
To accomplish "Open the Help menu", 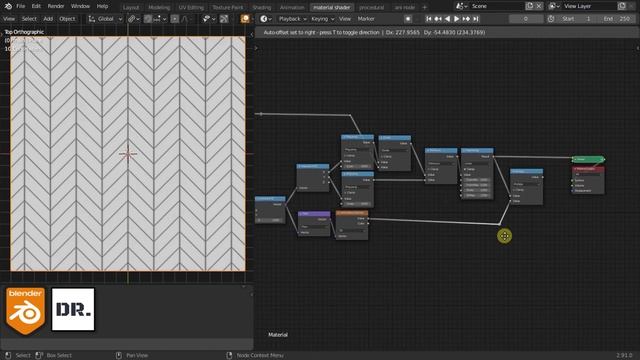I will coord(102,6).
